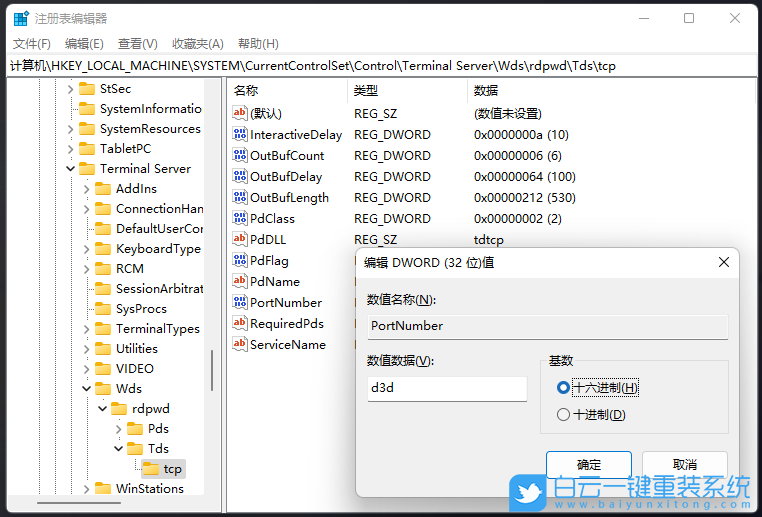This screenshot has width=762, height=517.
Task: Expand the StSec tree node
Action: click(x=70, y=89)
